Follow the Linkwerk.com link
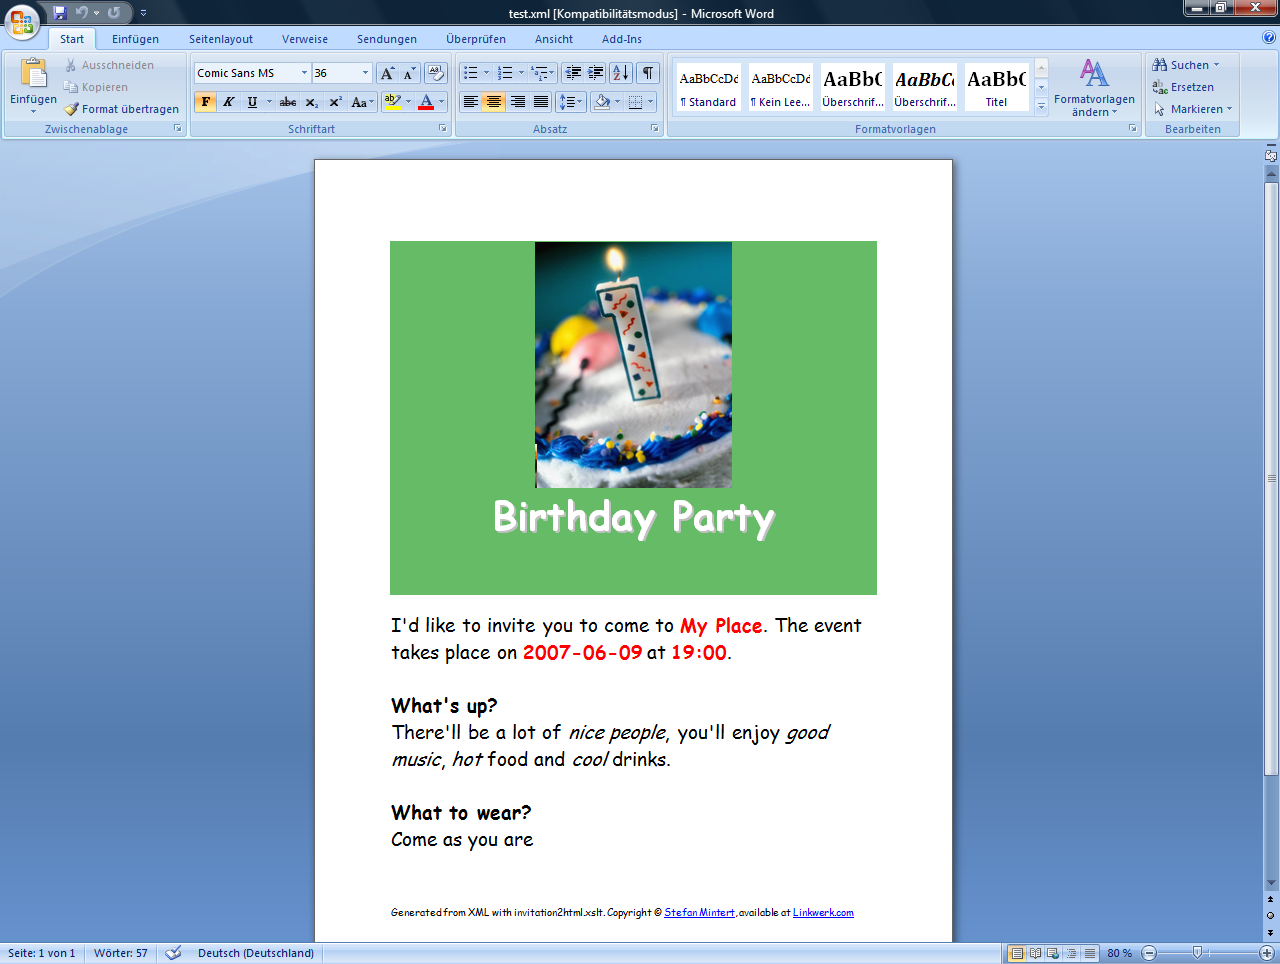The width and height of the screenshot is (1280, 964). pyautogui.click(x=823, y=913)
